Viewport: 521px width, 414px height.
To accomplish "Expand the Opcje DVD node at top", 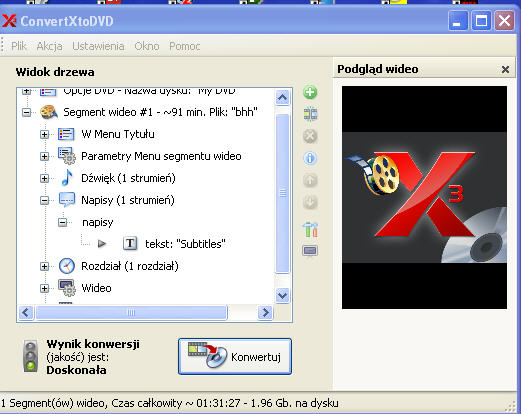I will 26,91.
